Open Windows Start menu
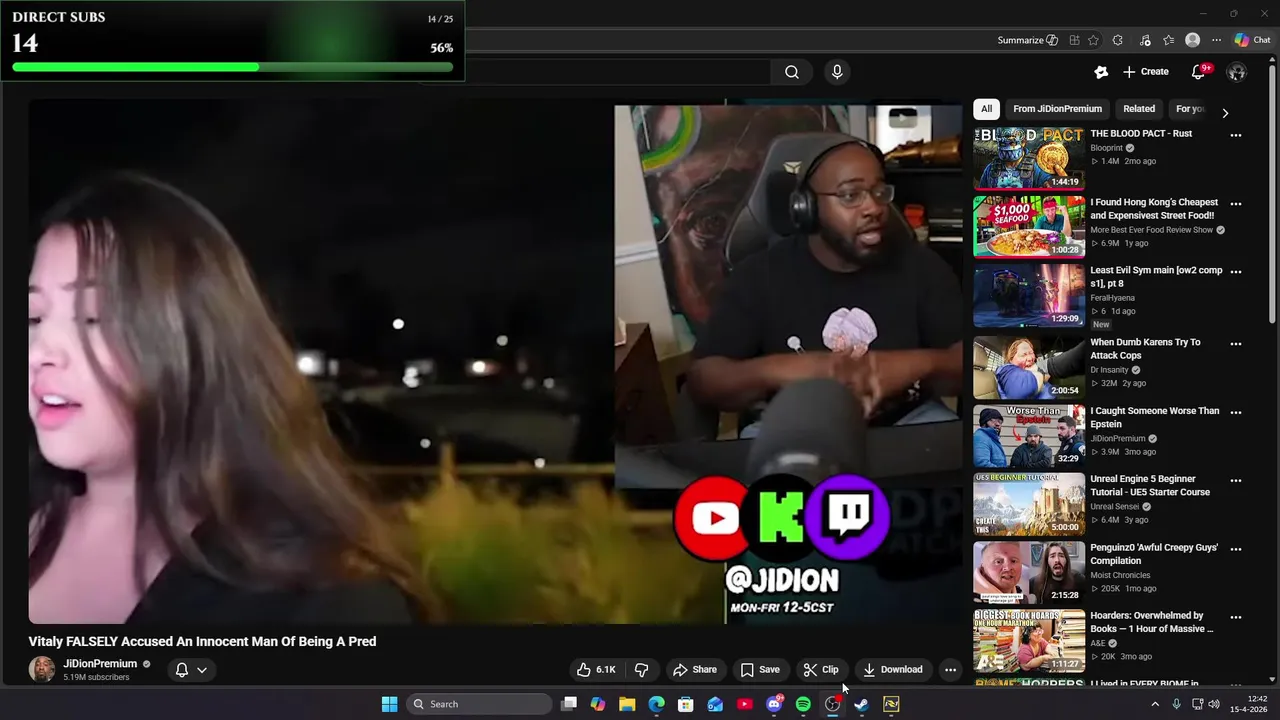Image resolution: width=1280 pixels, height=720 pixels. [389, 704]
